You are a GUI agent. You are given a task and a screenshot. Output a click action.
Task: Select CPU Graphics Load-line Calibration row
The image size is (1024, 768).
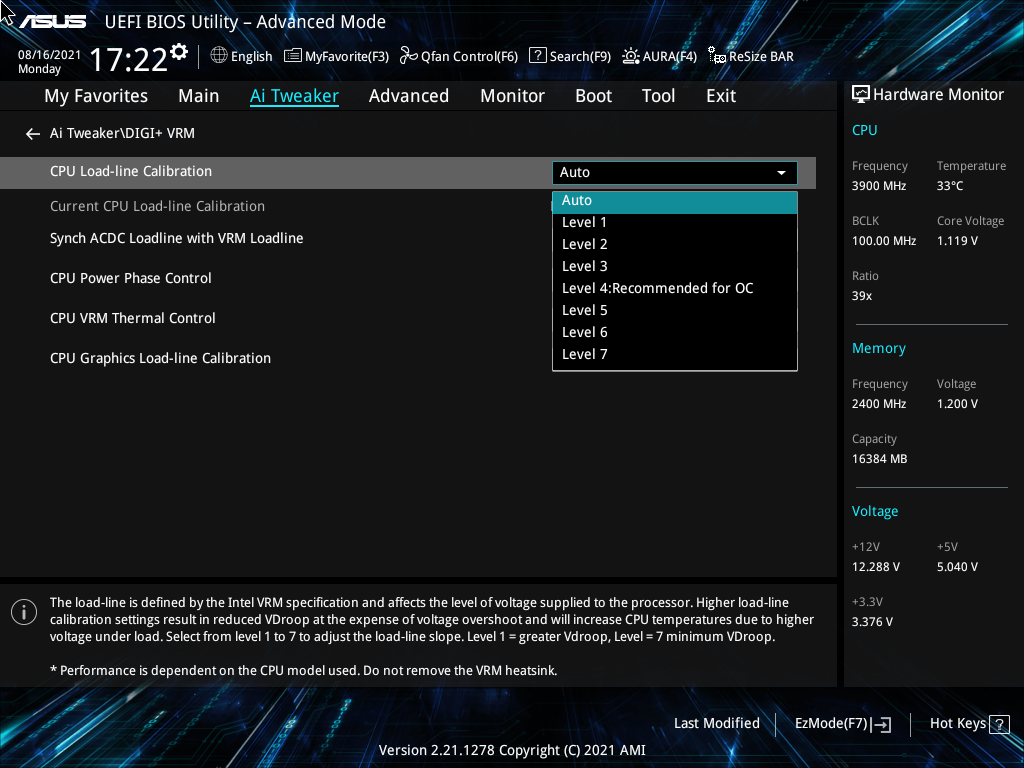point(160,359)
